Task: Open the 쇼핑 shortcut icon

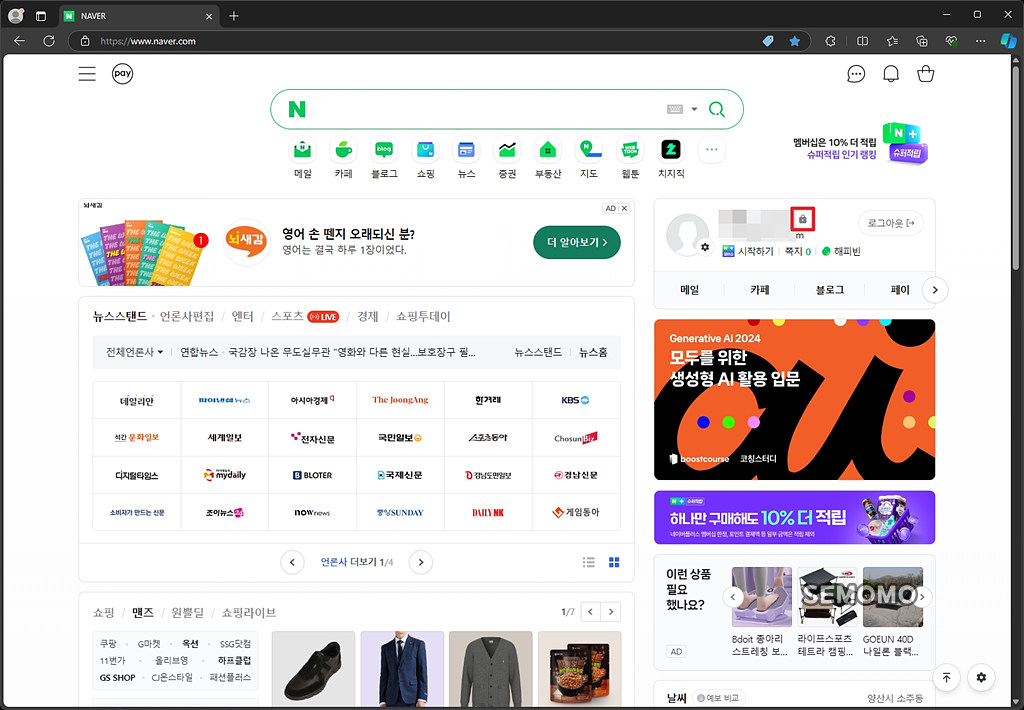Action: (x=425, y=150)
